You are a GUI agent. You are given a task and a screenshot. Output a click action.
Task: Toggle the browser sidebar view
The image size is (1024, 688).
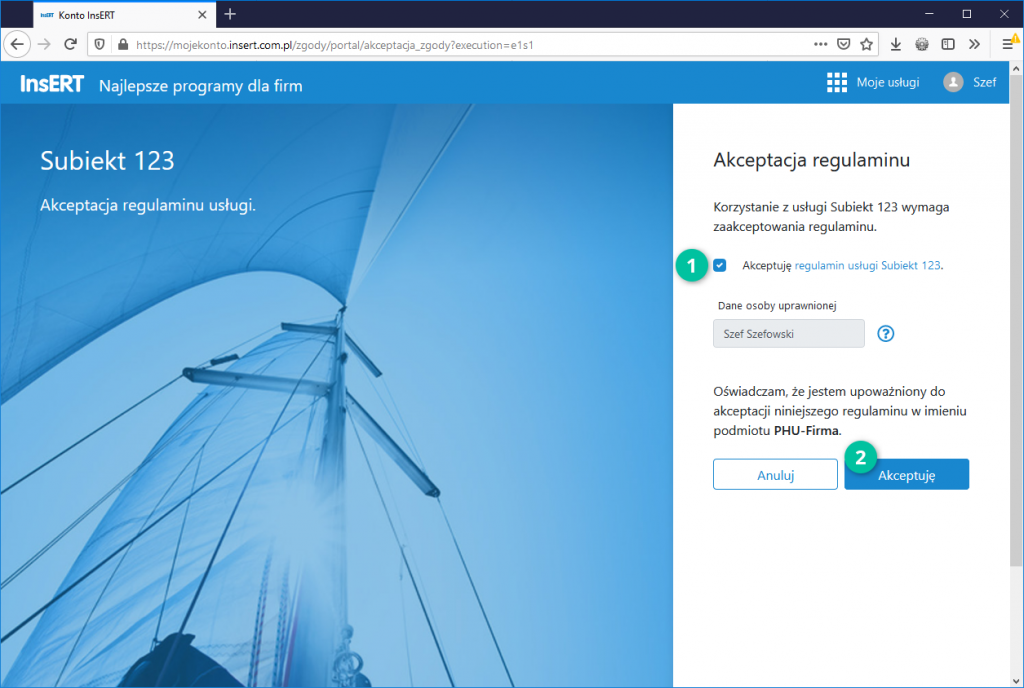click(948, 44)
